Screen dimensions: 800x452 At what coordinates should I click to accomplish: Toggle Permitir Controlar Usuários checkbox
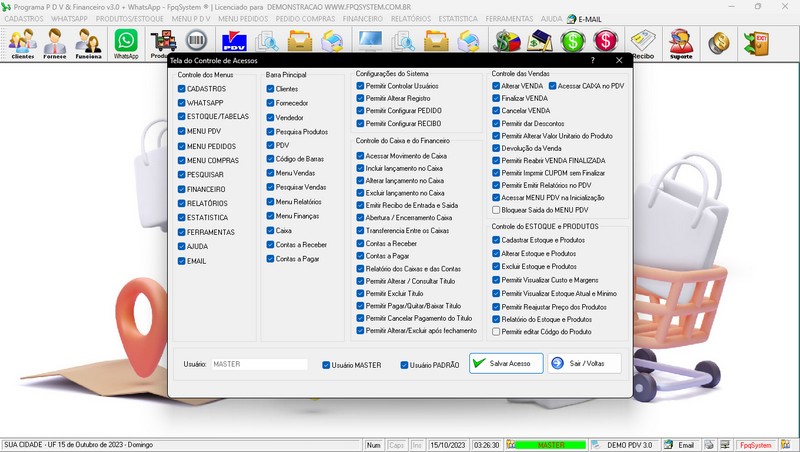point(360,86)
